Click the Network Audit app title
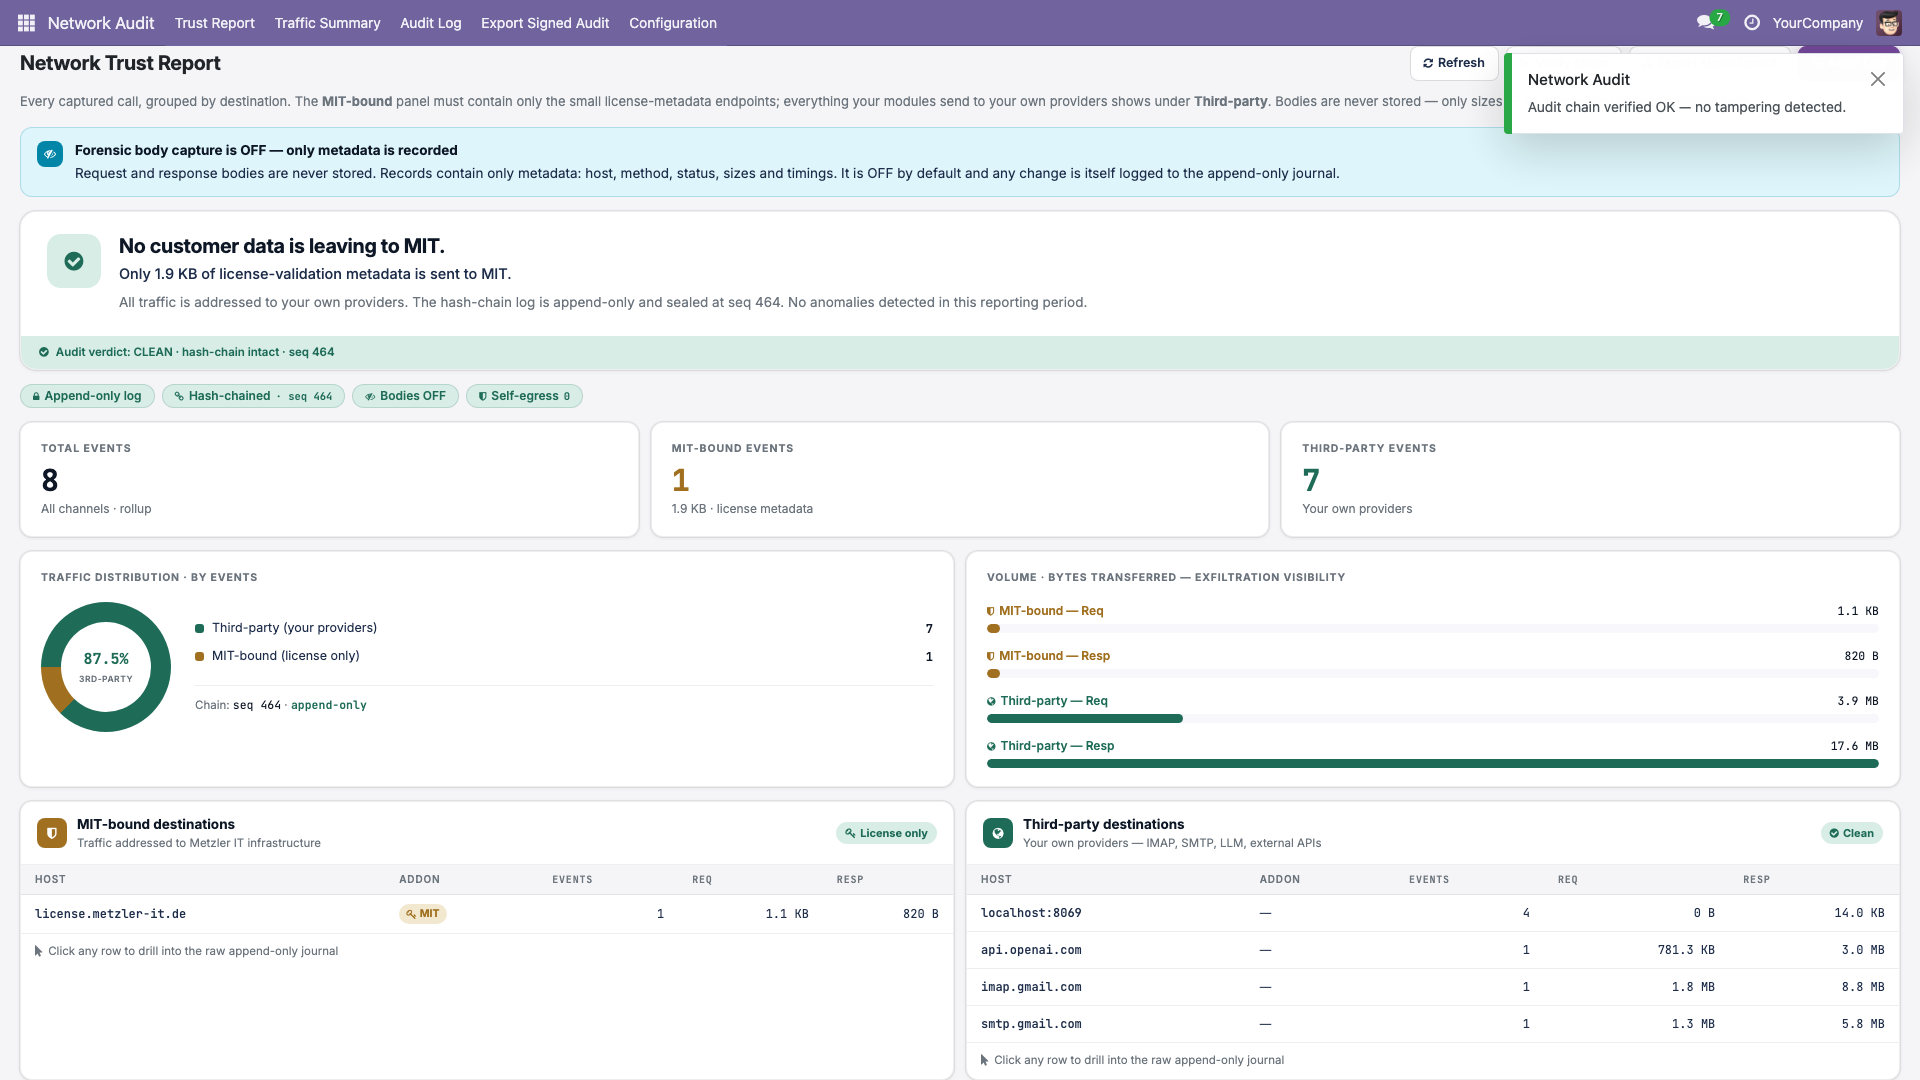Screen dimensions: 1920x1080 101,22
